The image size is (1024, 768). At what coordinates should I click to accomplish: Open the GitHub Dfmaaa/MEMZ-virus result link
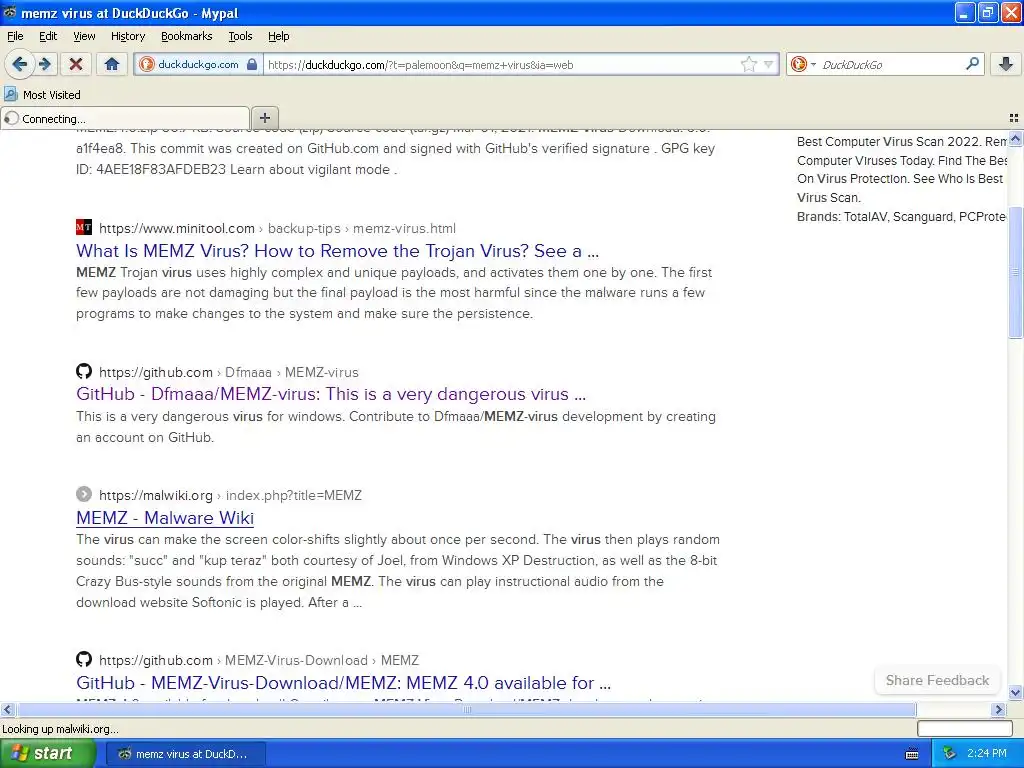pos(330,394)
